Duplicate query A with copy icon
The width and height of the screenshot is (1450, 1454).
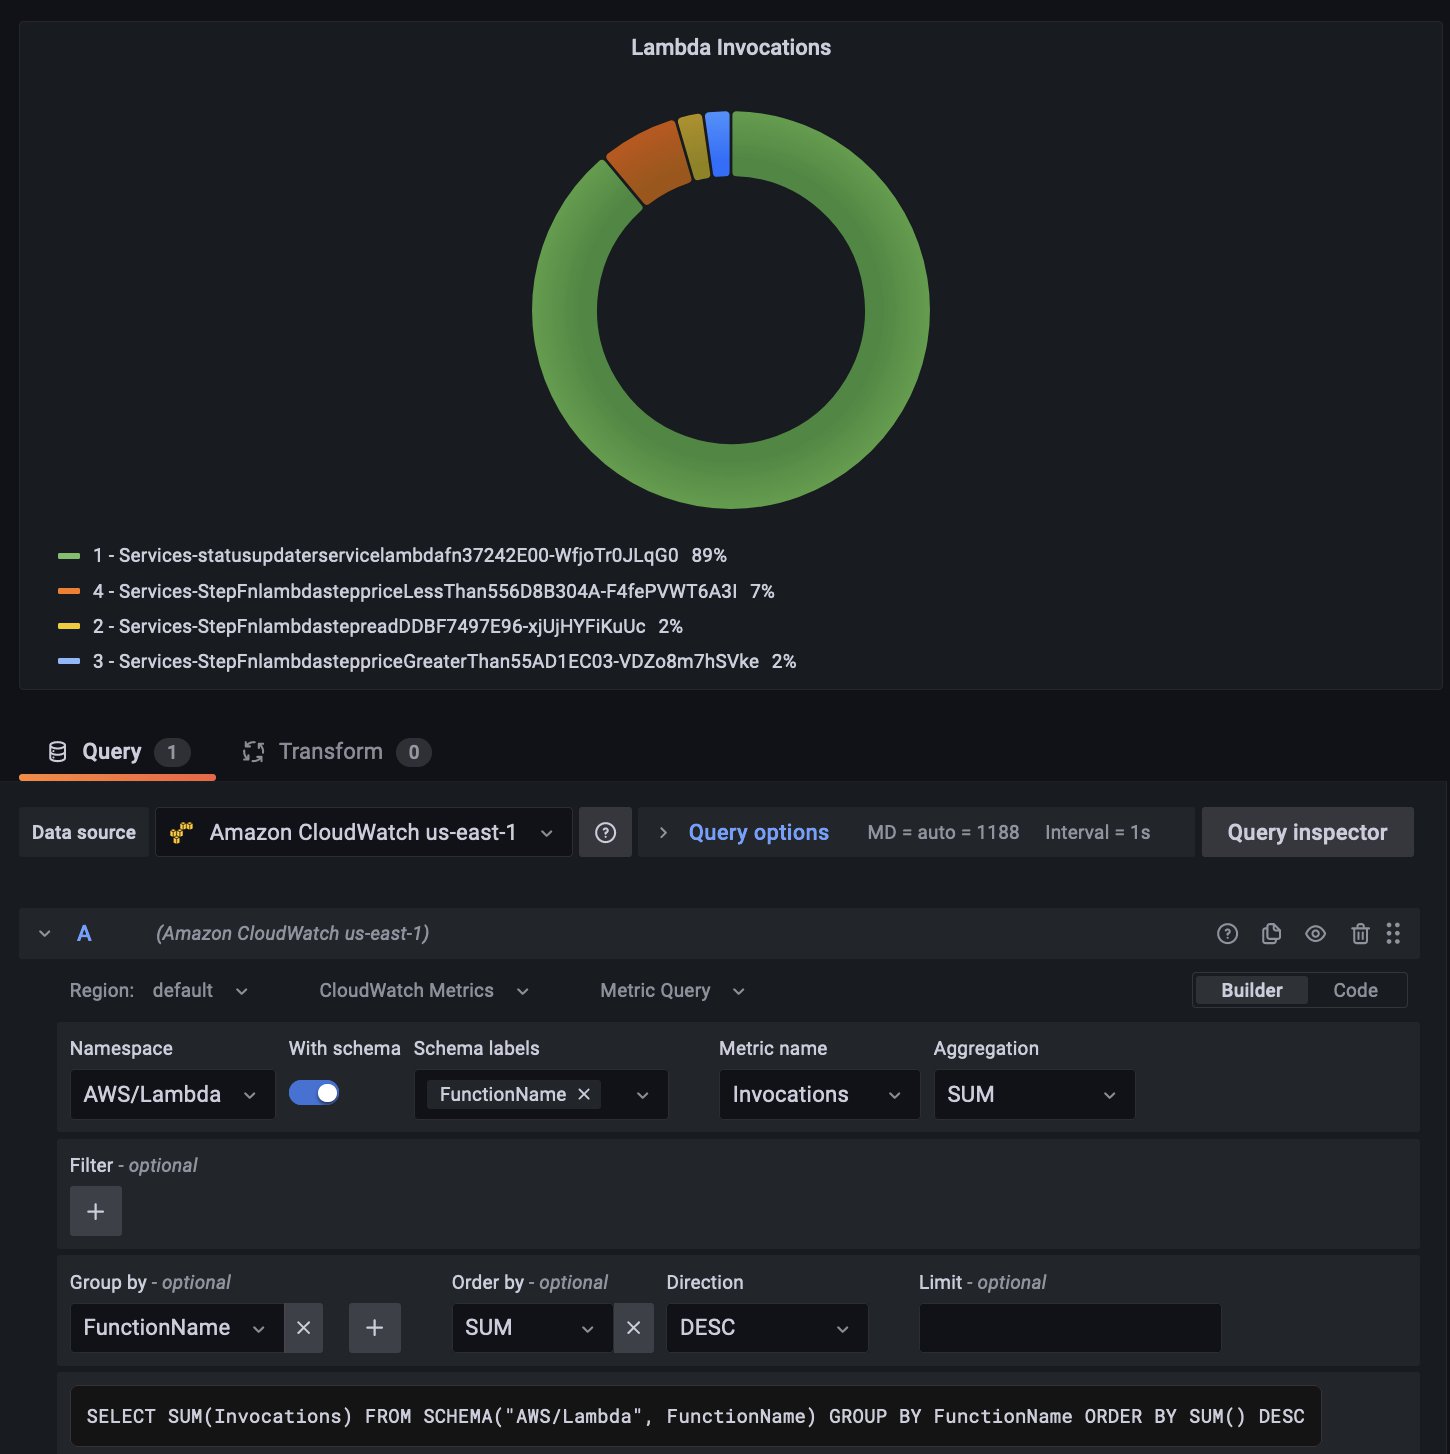(x=1271, y=933)
